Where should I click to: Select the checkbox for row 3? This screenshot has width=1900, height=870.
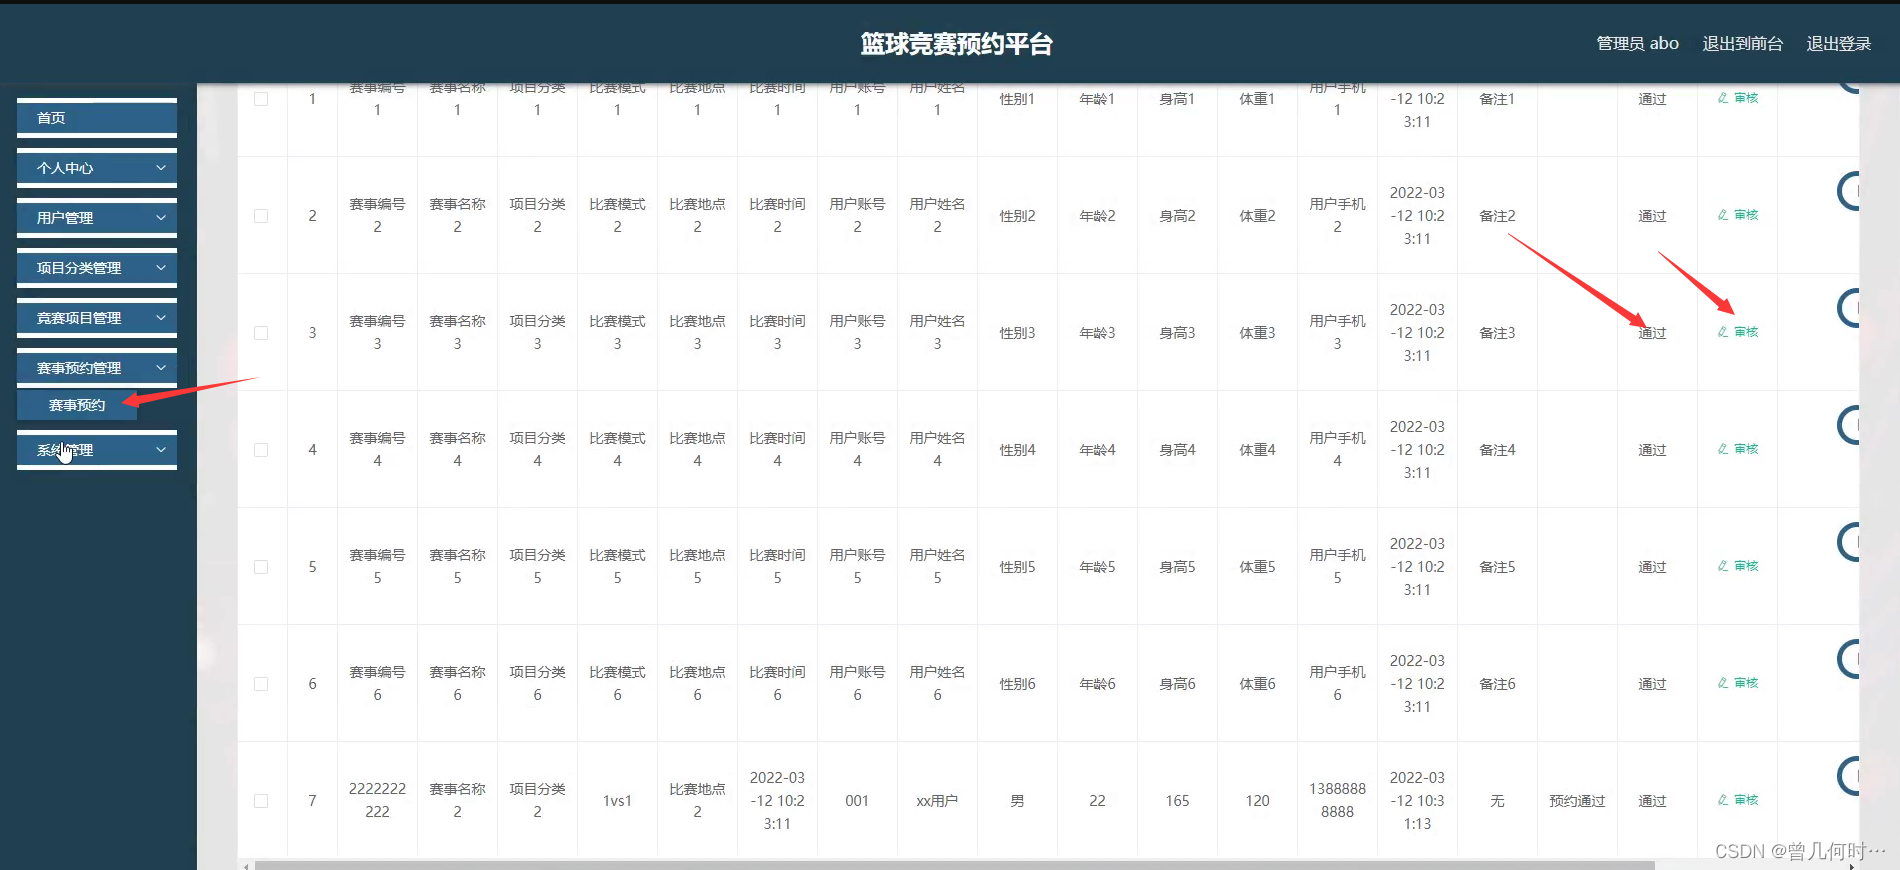[261, 333]
